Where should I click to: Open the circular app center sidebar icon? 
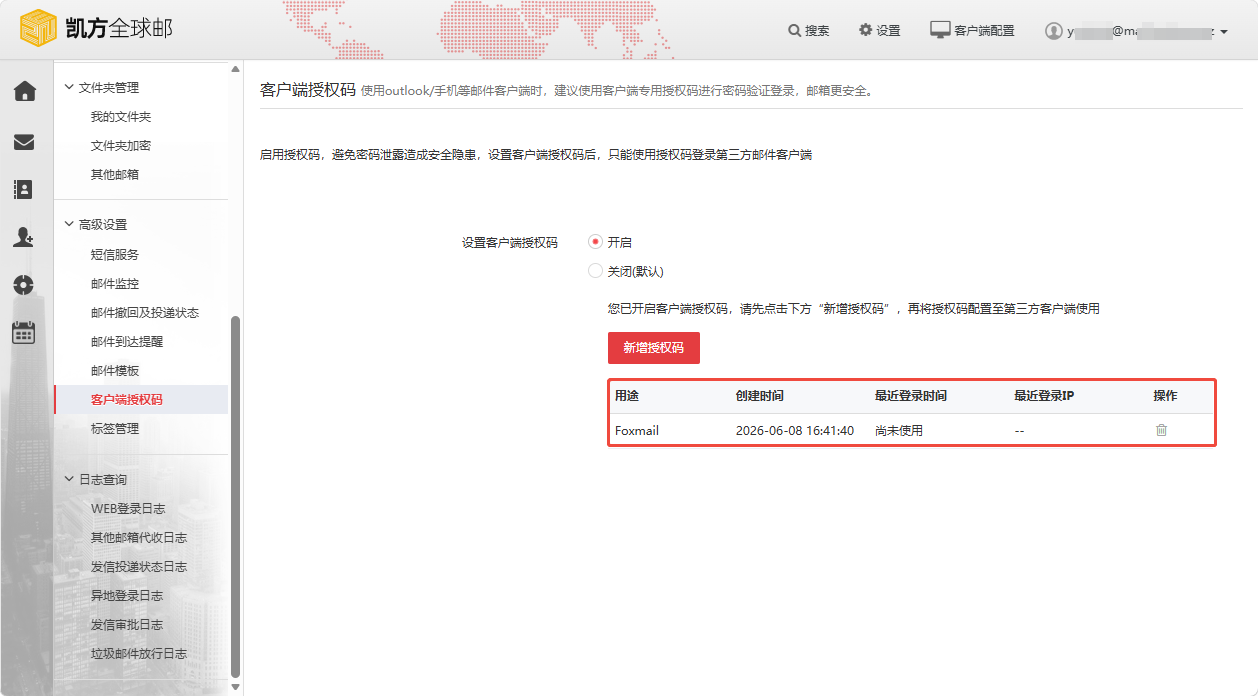coord(24,284)
